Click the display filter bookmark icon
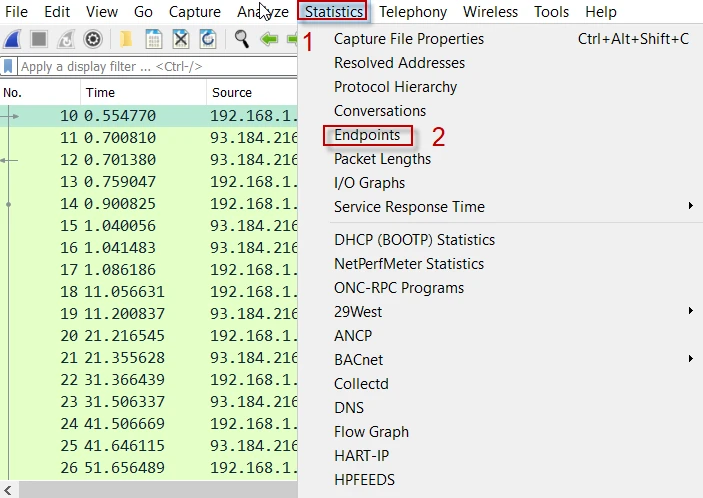The image size is (703, 498). (x=9, y=67)
